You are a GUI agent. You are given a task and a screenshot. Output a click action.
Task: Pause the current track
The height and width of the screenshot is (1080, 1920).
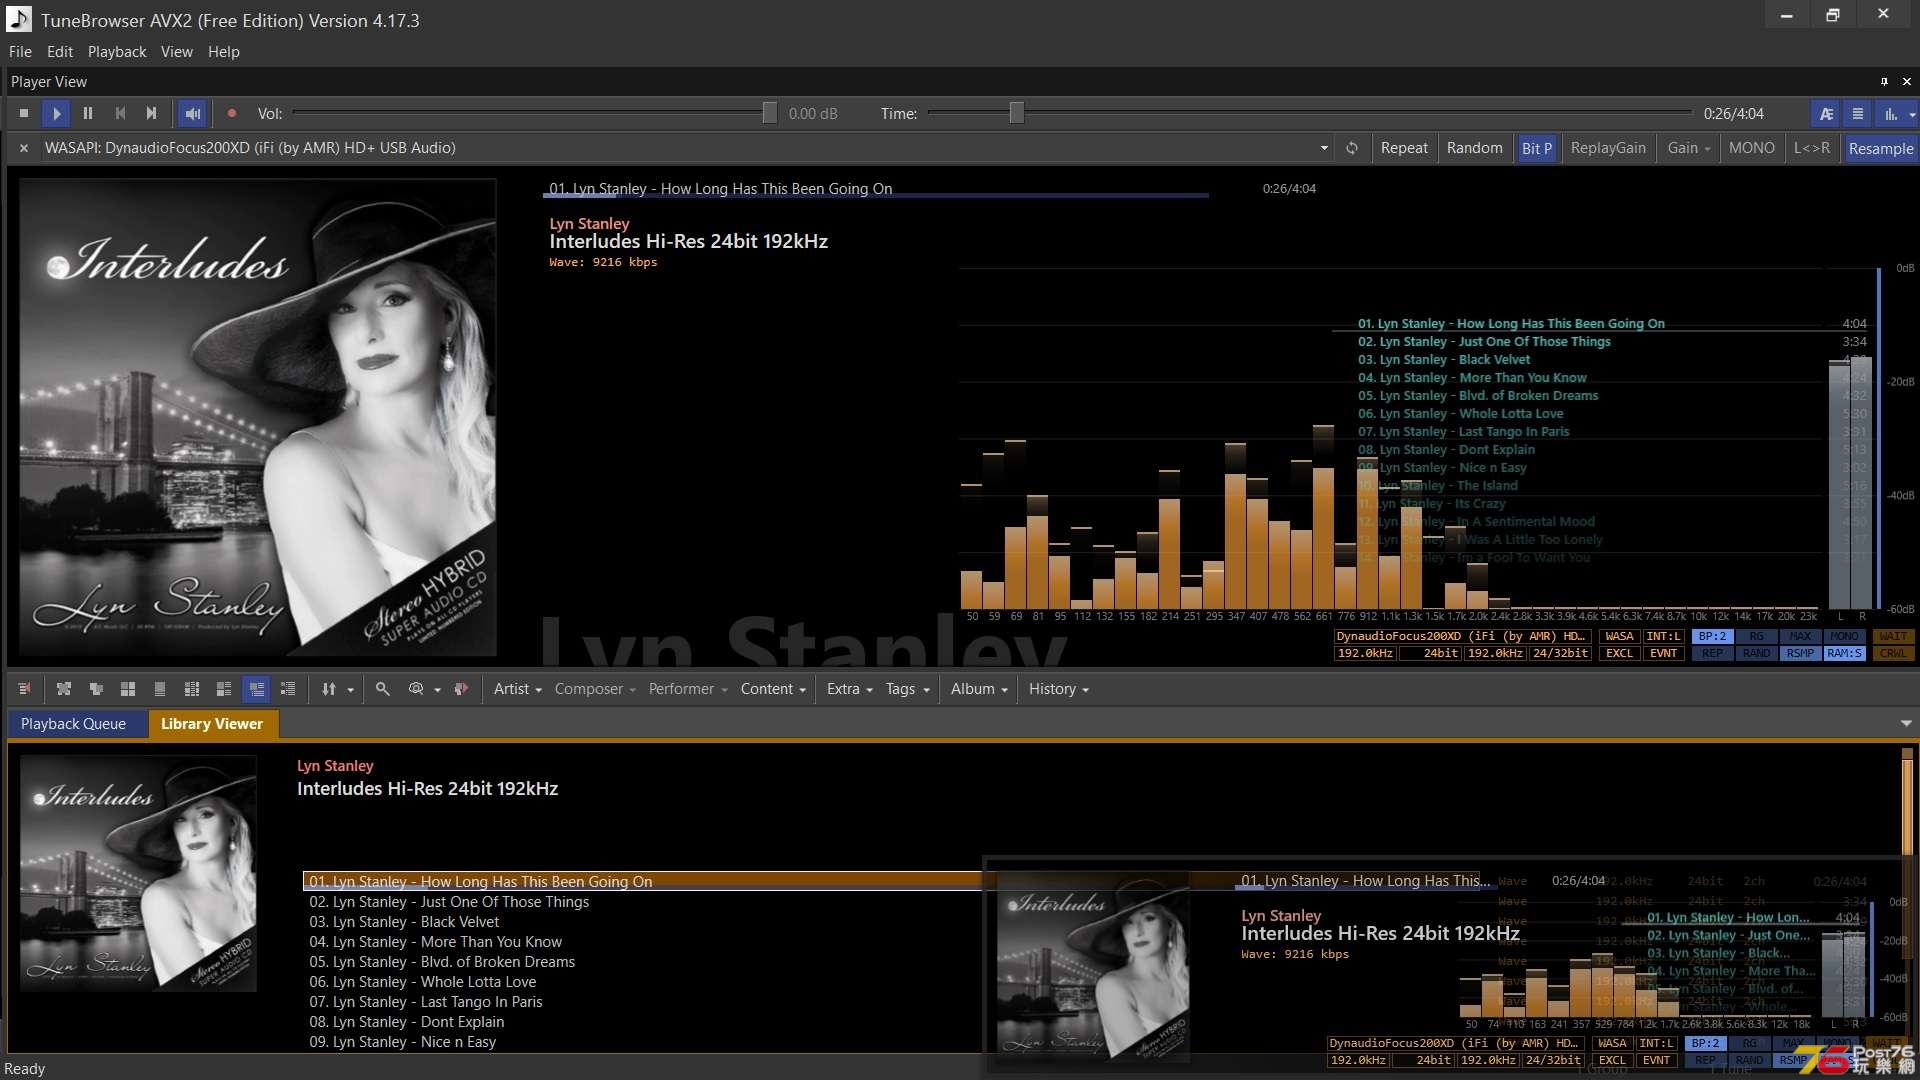point(88,114)
